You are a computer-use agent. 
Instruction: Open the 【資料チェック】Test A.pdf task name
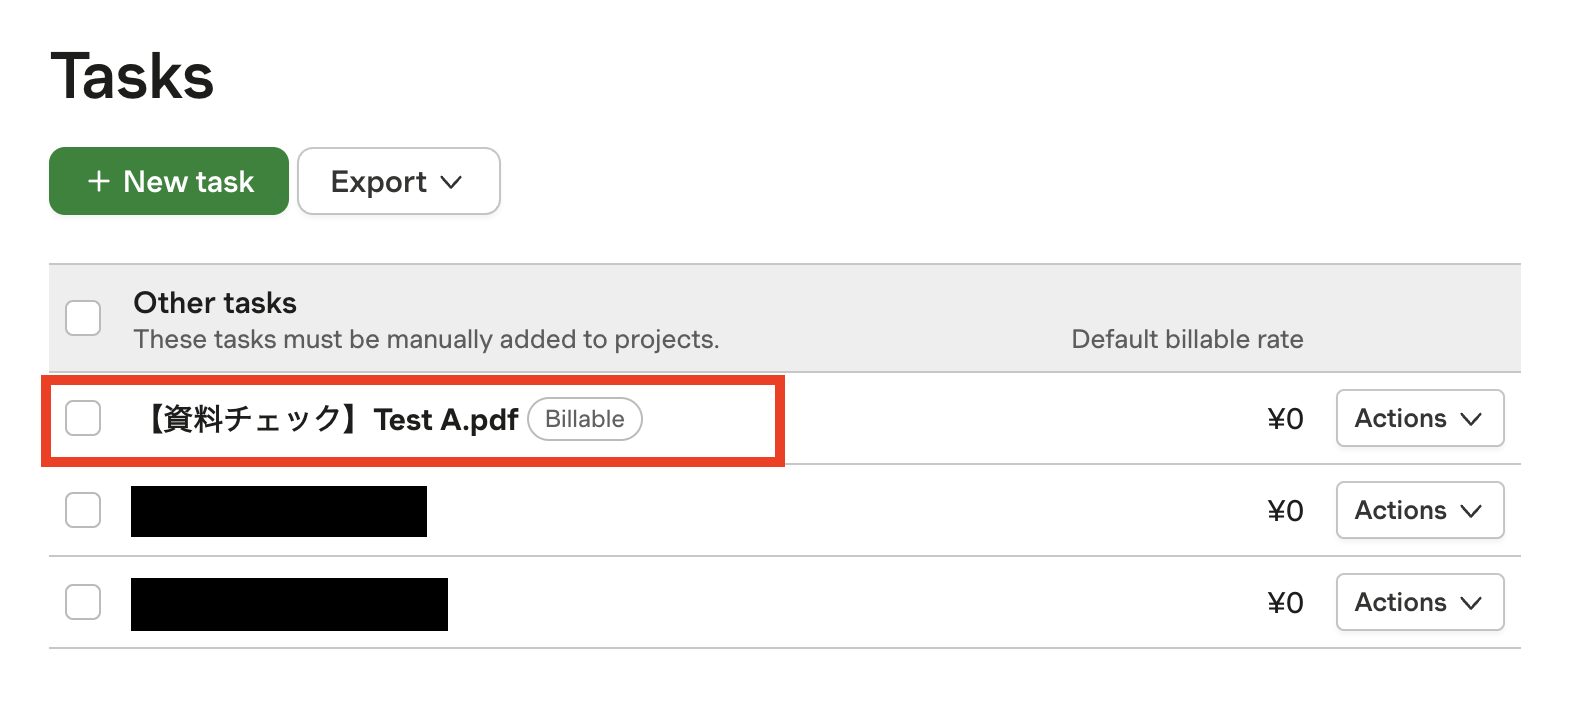[x=331, y=419]
